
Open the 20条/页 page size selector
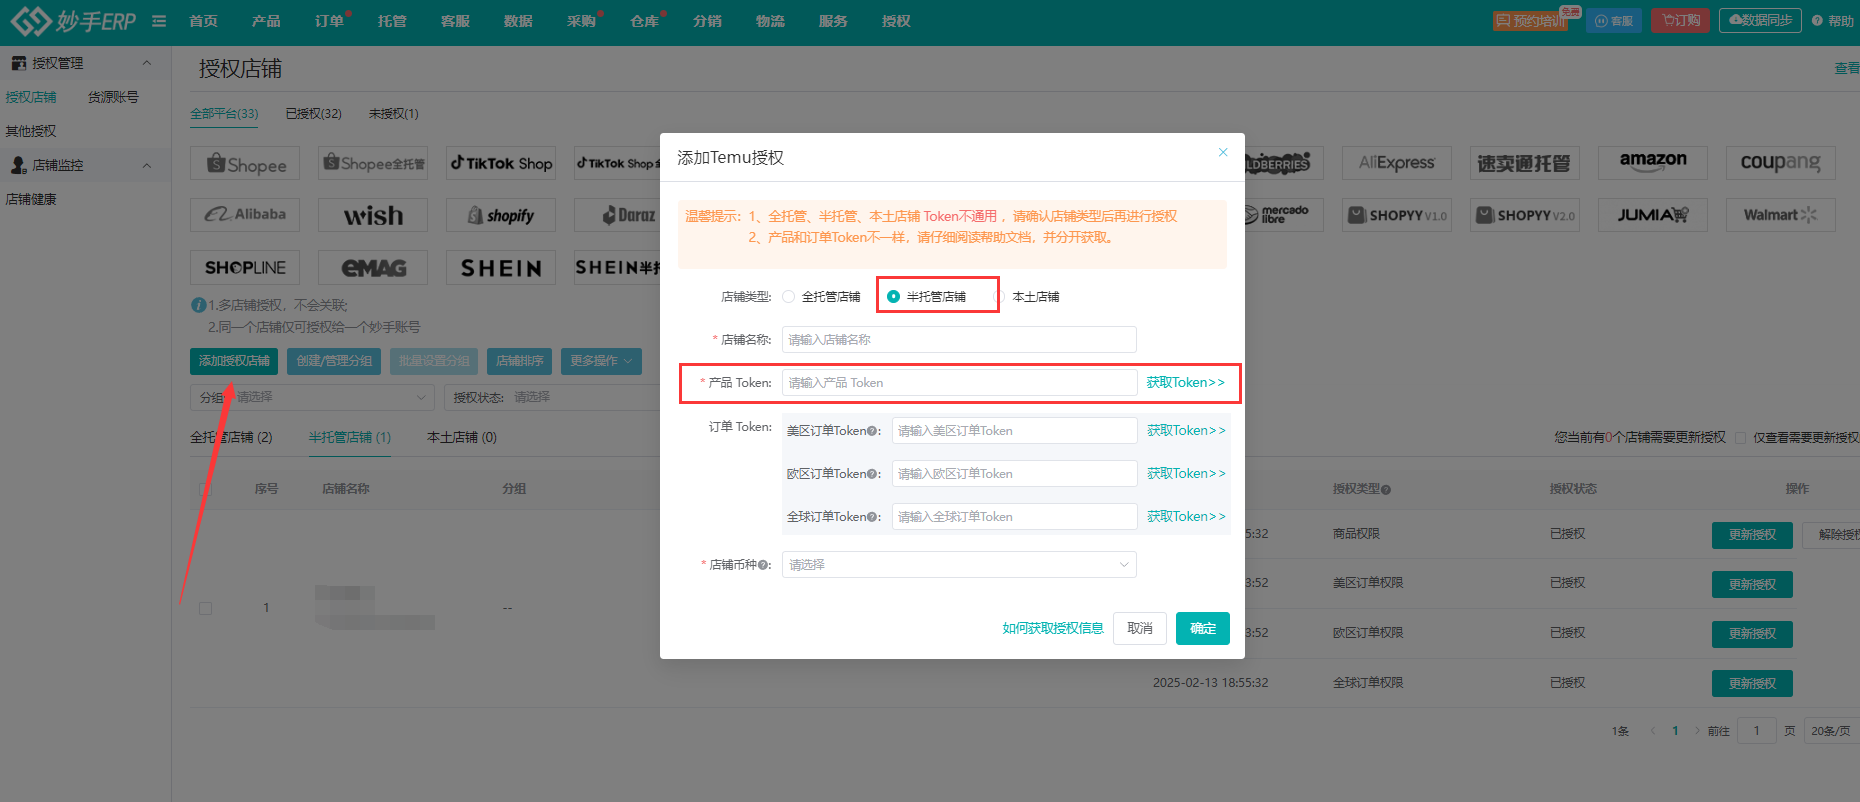coord(1831,731)
